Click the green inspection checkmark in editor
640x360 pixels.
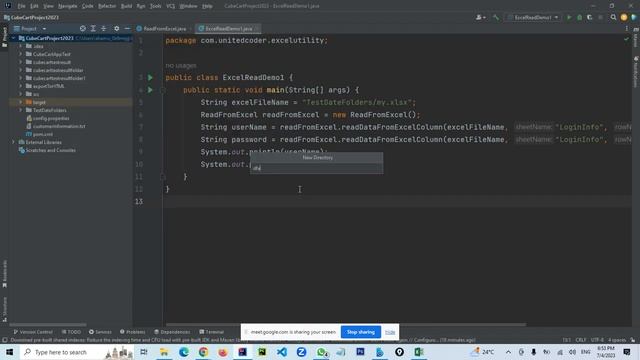click(x=626, y=40)
